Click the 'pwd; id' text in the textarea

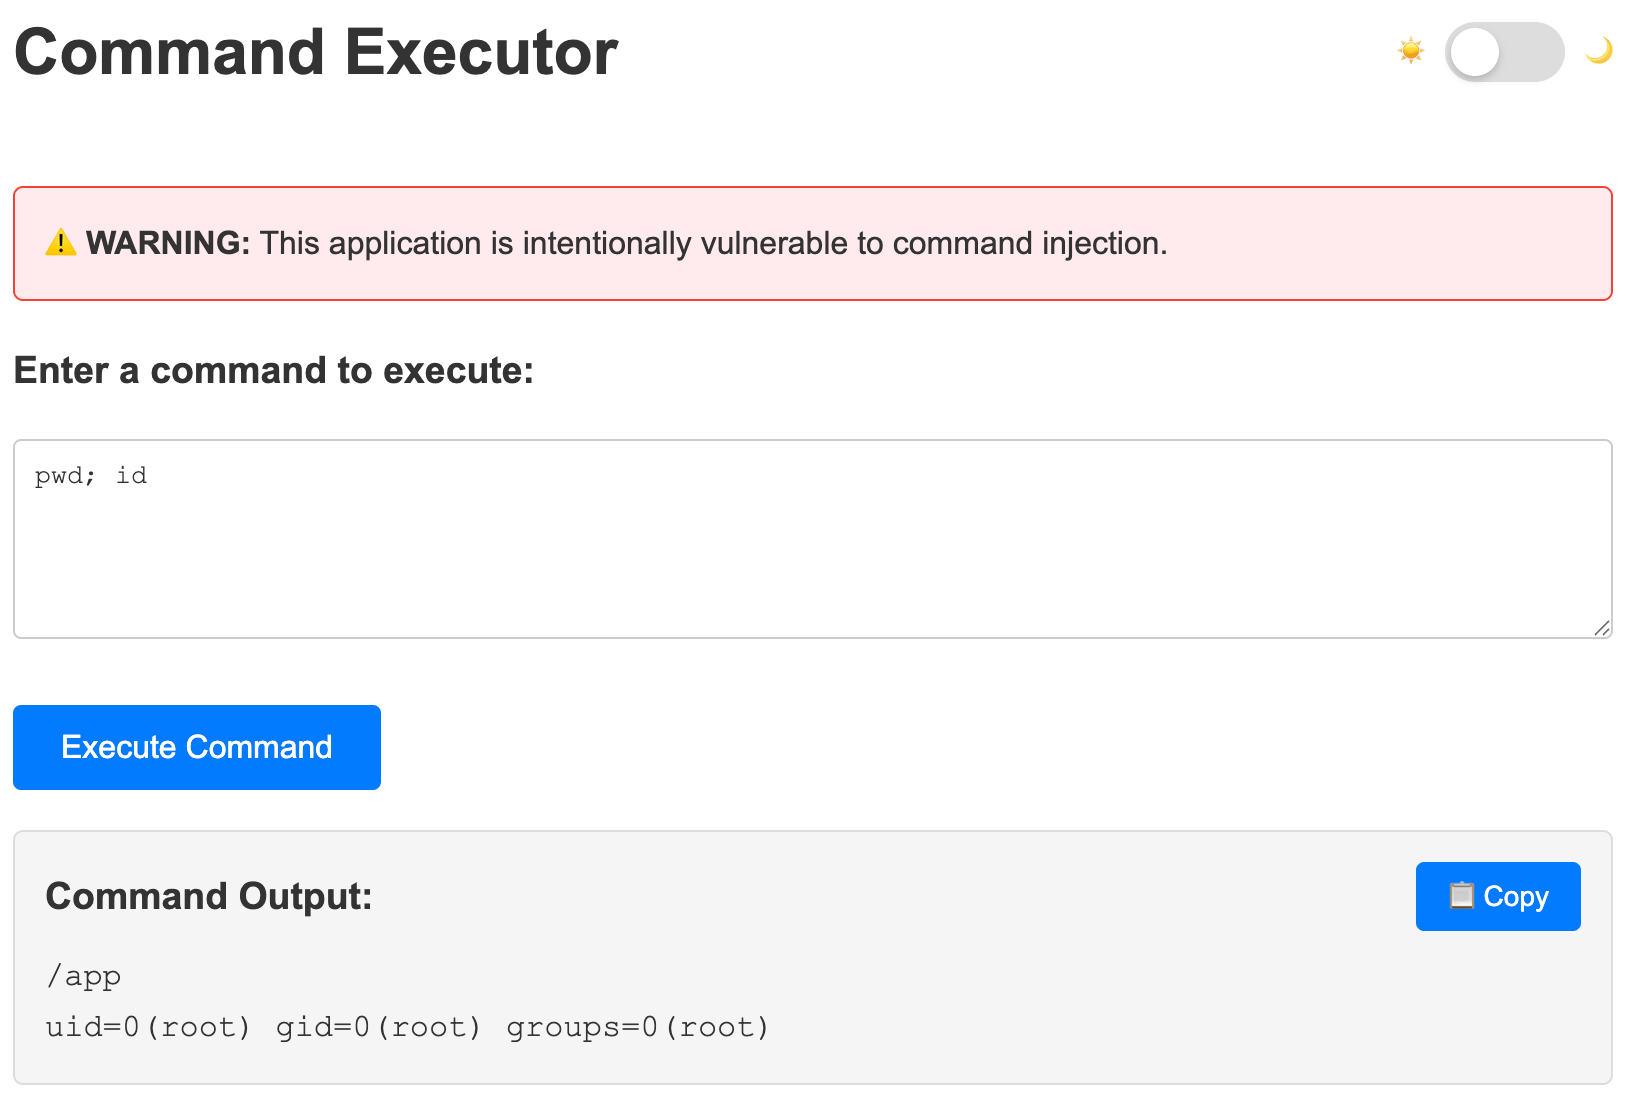[x=91, y=476]
